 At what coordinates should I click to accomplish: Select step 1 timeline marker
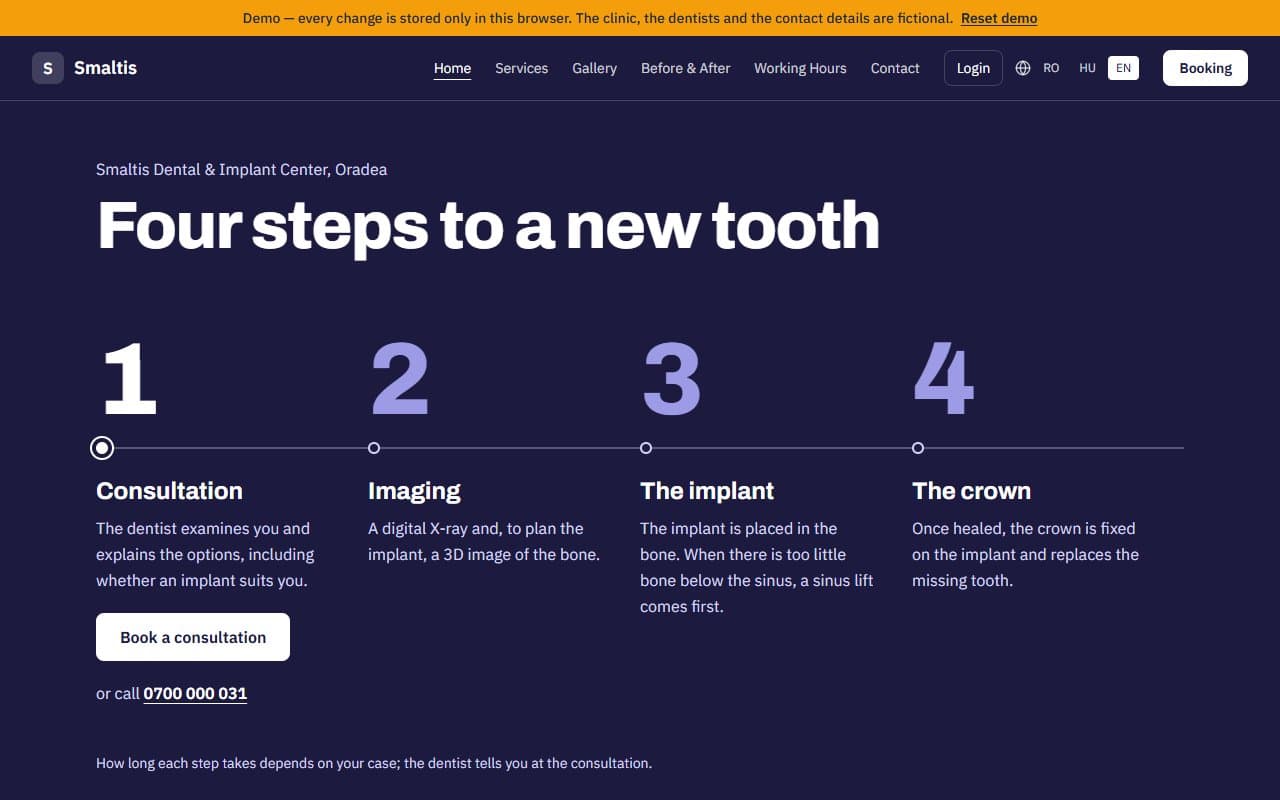(x=101, y=448)
